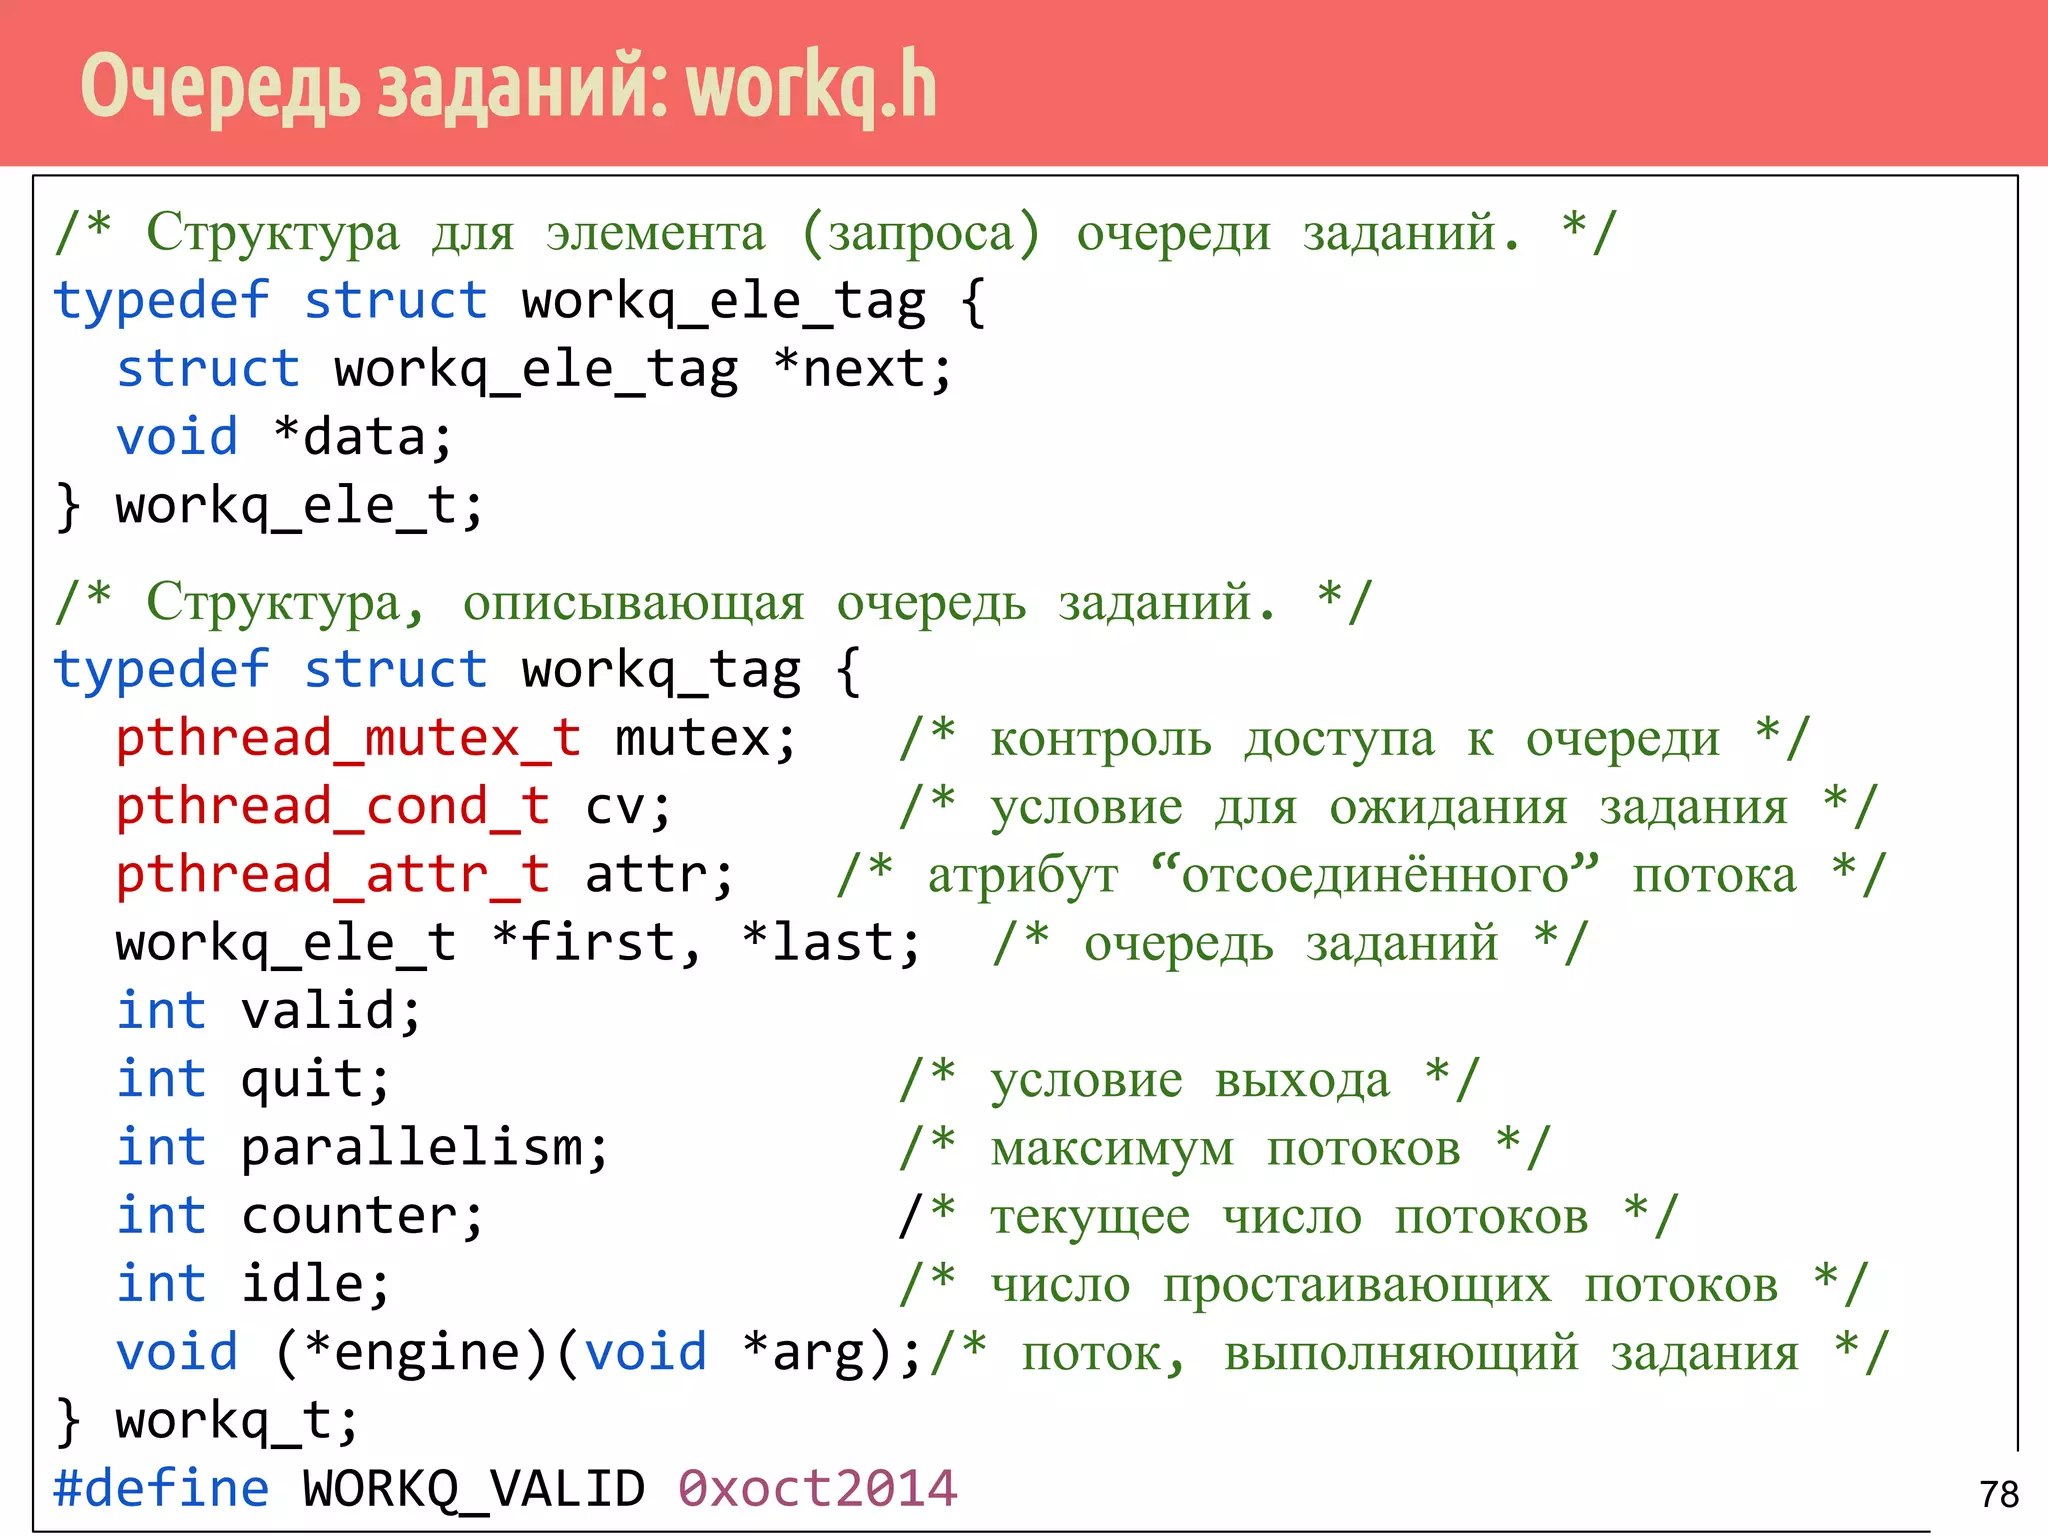
Task: Click the comment 'поток, выполняющий задания'
Action: coord(1411,1353)
